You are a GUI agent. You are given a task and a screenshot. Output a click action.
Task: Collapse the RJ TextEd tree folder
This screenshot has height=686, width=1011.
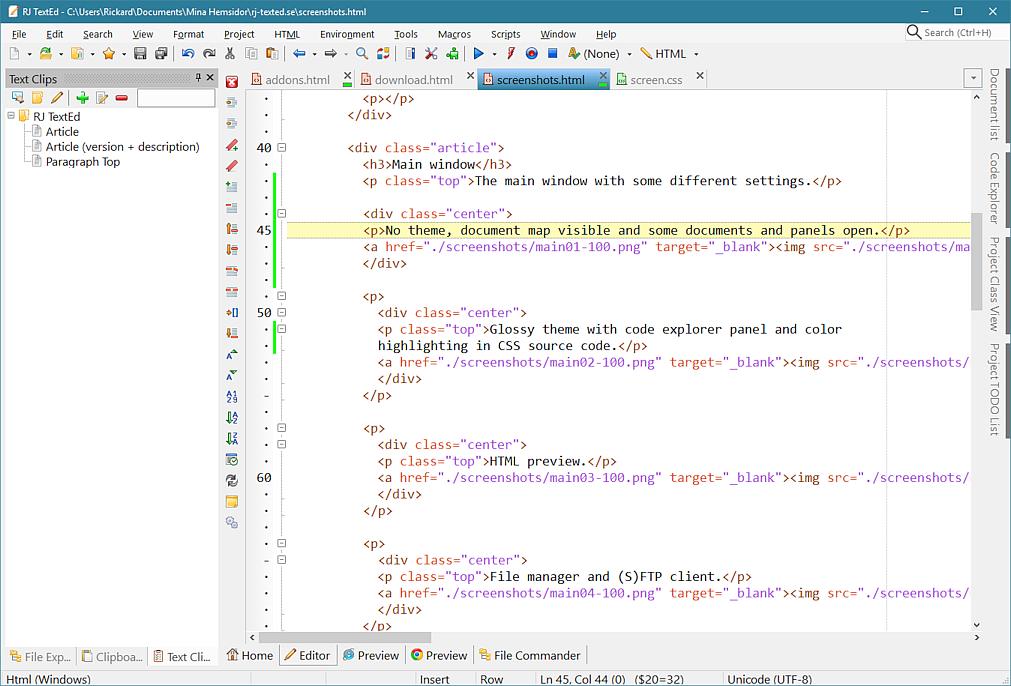click(11, 116)
